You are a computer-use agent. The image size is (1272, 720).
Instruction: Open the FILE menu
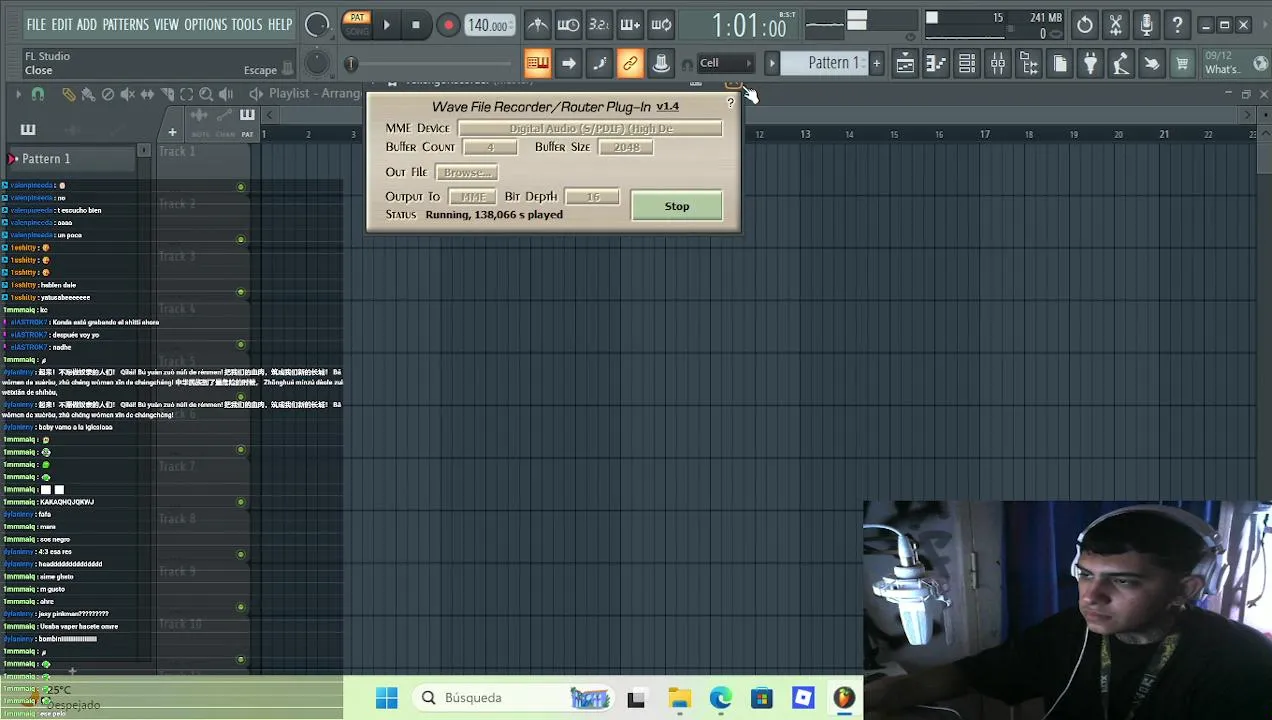click(x=36, y=24)
